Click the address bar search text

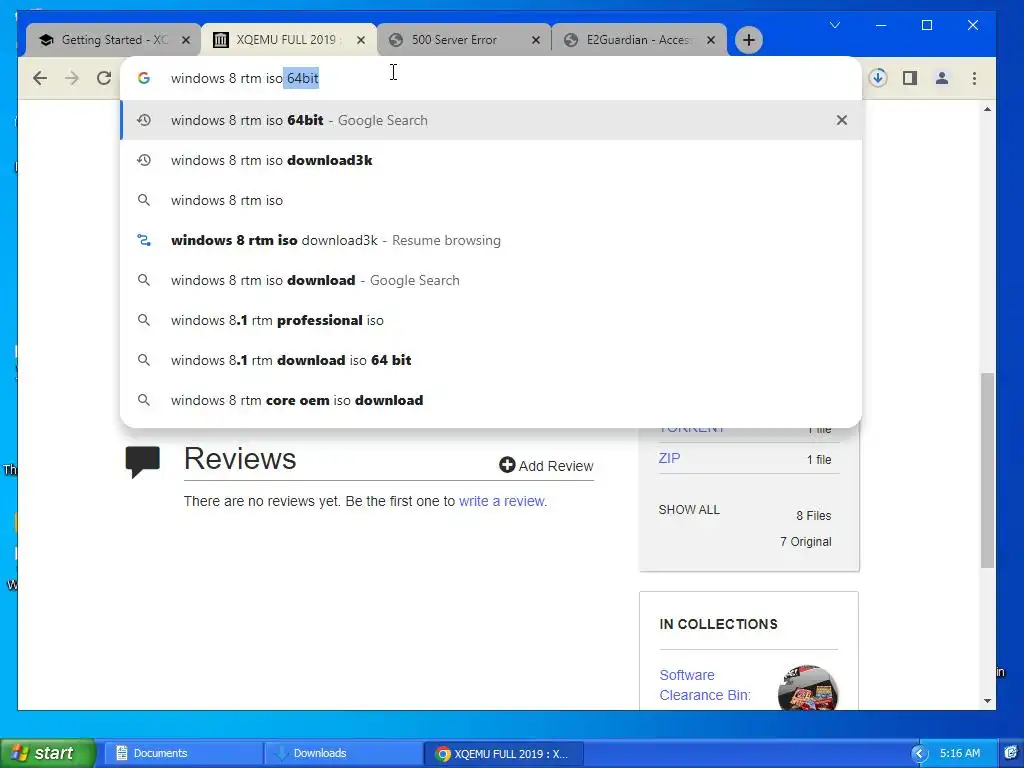(244, 78)
